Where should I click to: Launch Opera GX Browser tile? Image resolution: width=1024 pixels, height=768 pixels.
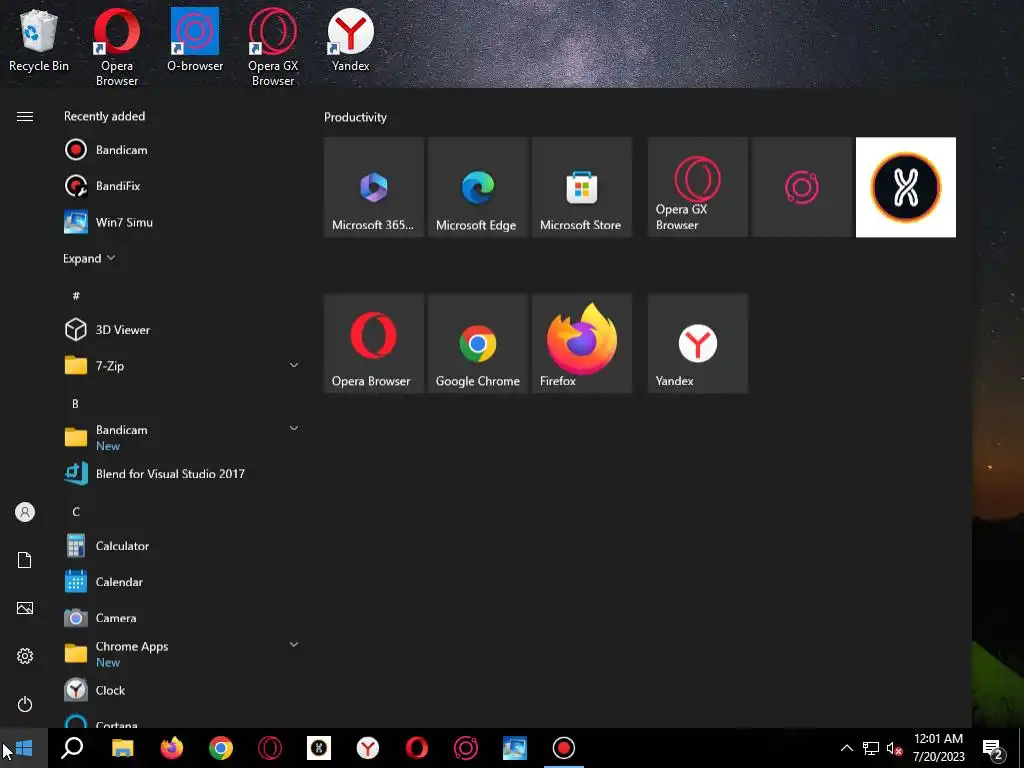pyautogui.click(x=697, y=187)
